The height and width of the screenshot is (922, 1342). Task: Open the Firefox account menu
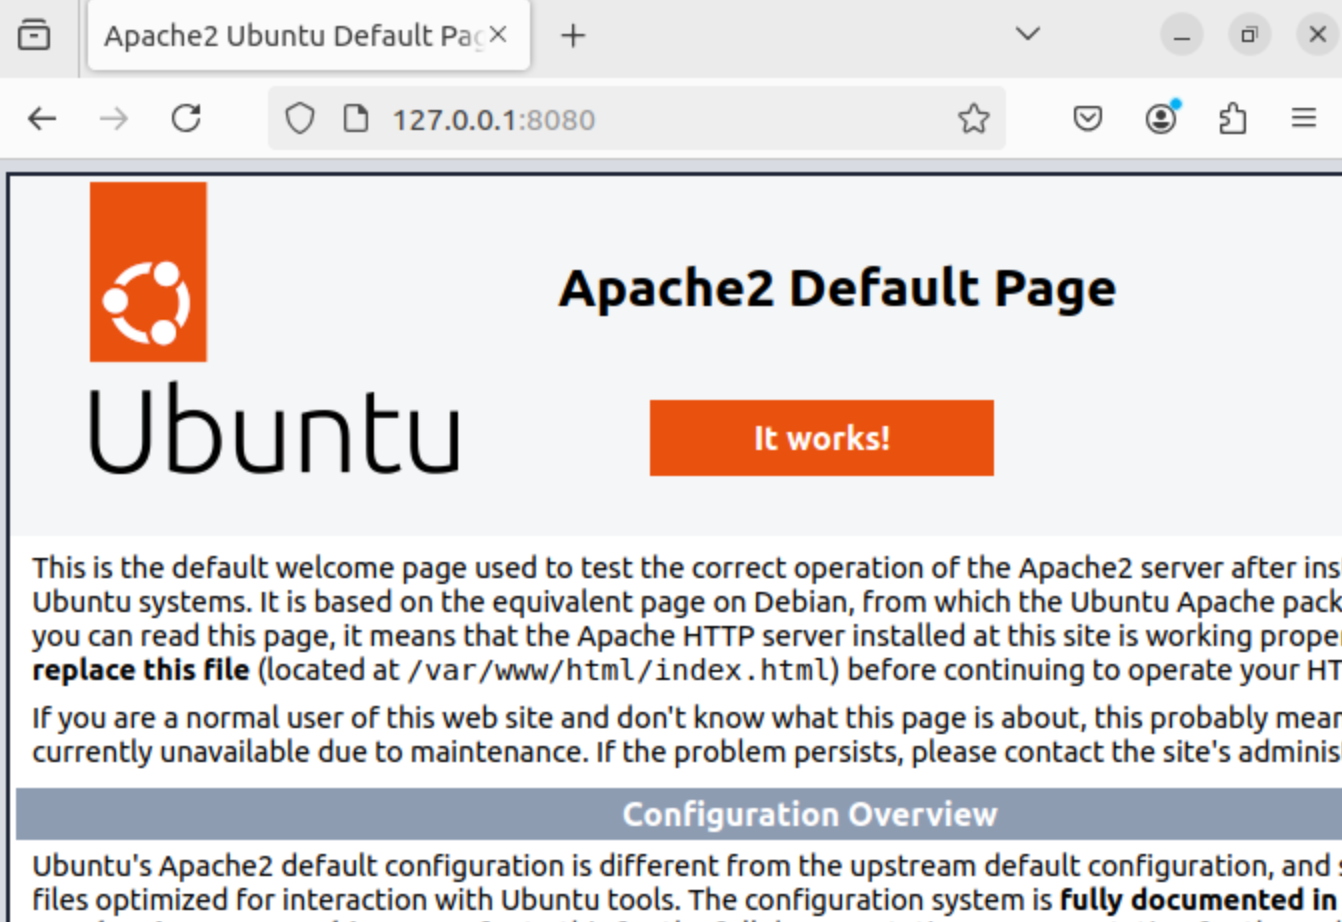(1161, 119)
